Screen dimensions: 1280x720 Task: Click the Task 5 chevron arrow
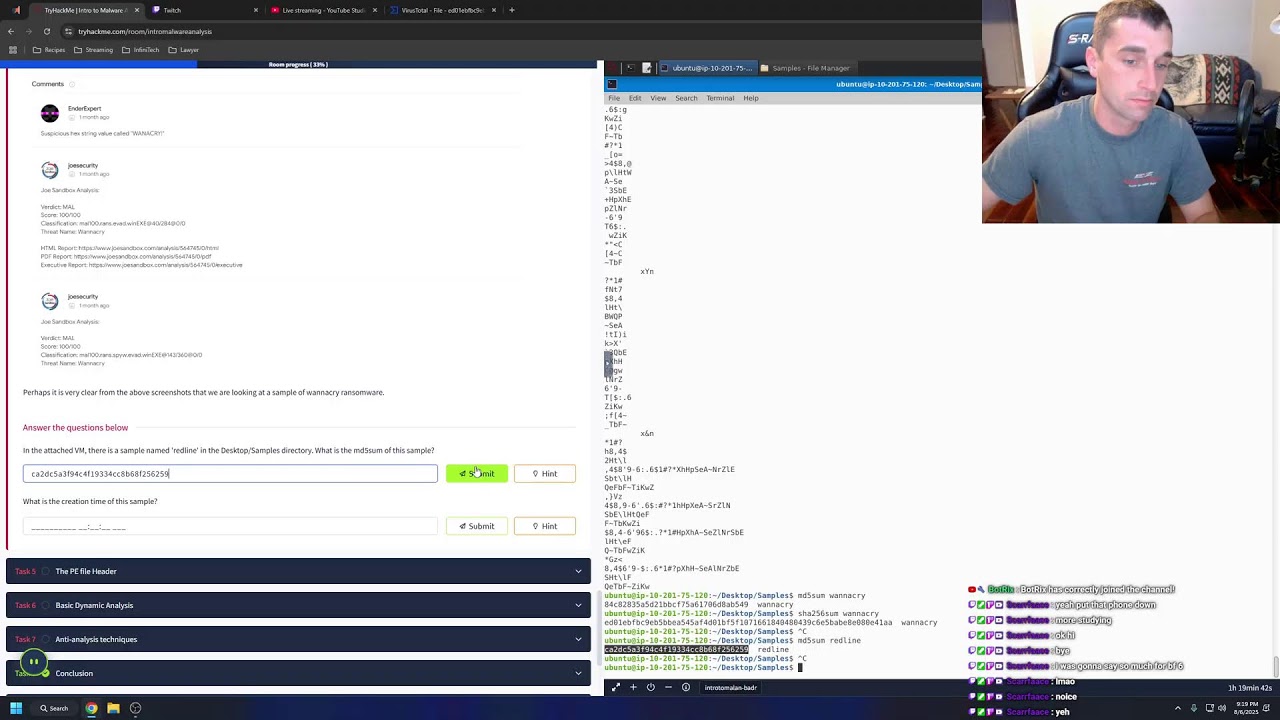pos(578,571)
